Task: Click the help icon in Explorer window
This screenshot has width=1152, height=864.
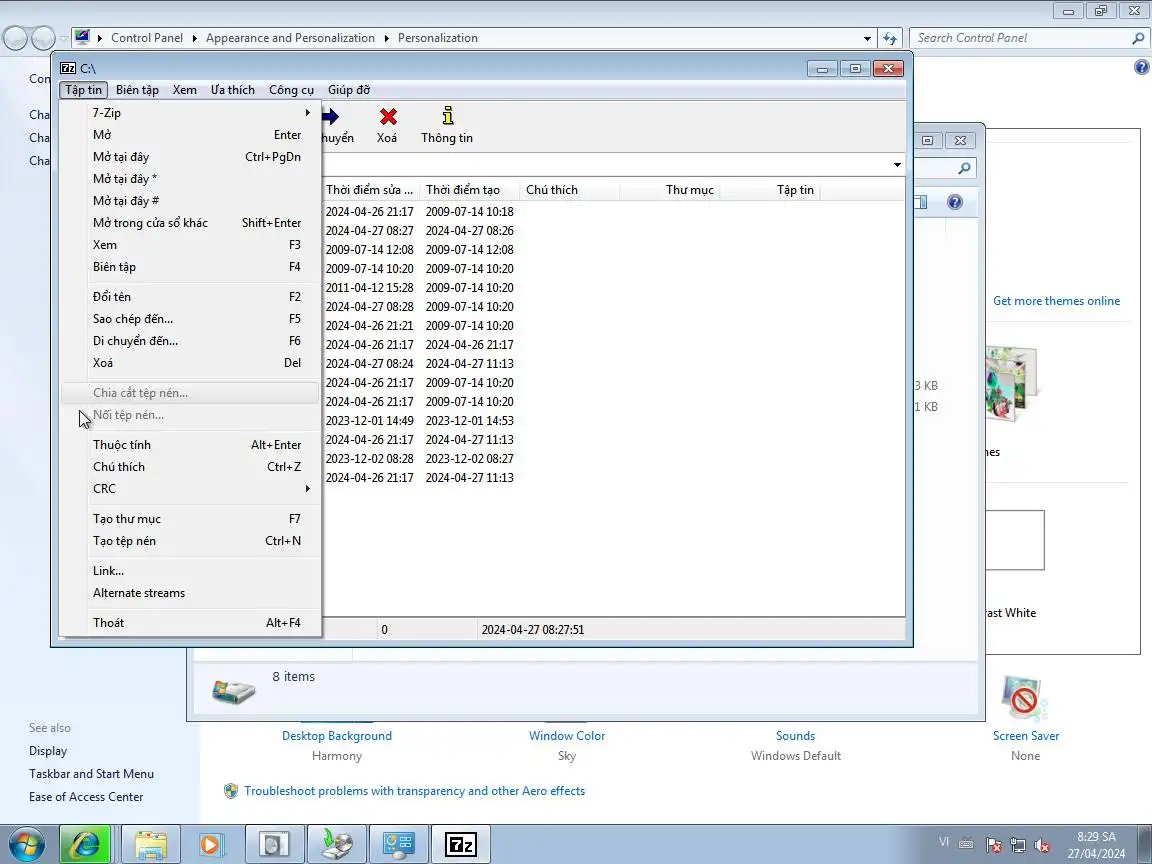Action: (954, 202)
